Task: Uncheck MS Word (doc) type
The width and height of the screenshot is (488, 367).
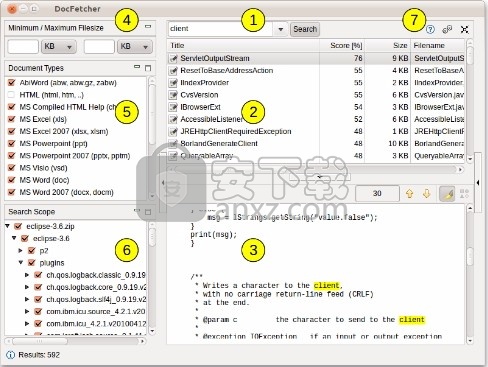Action: [x=12, y=180]
